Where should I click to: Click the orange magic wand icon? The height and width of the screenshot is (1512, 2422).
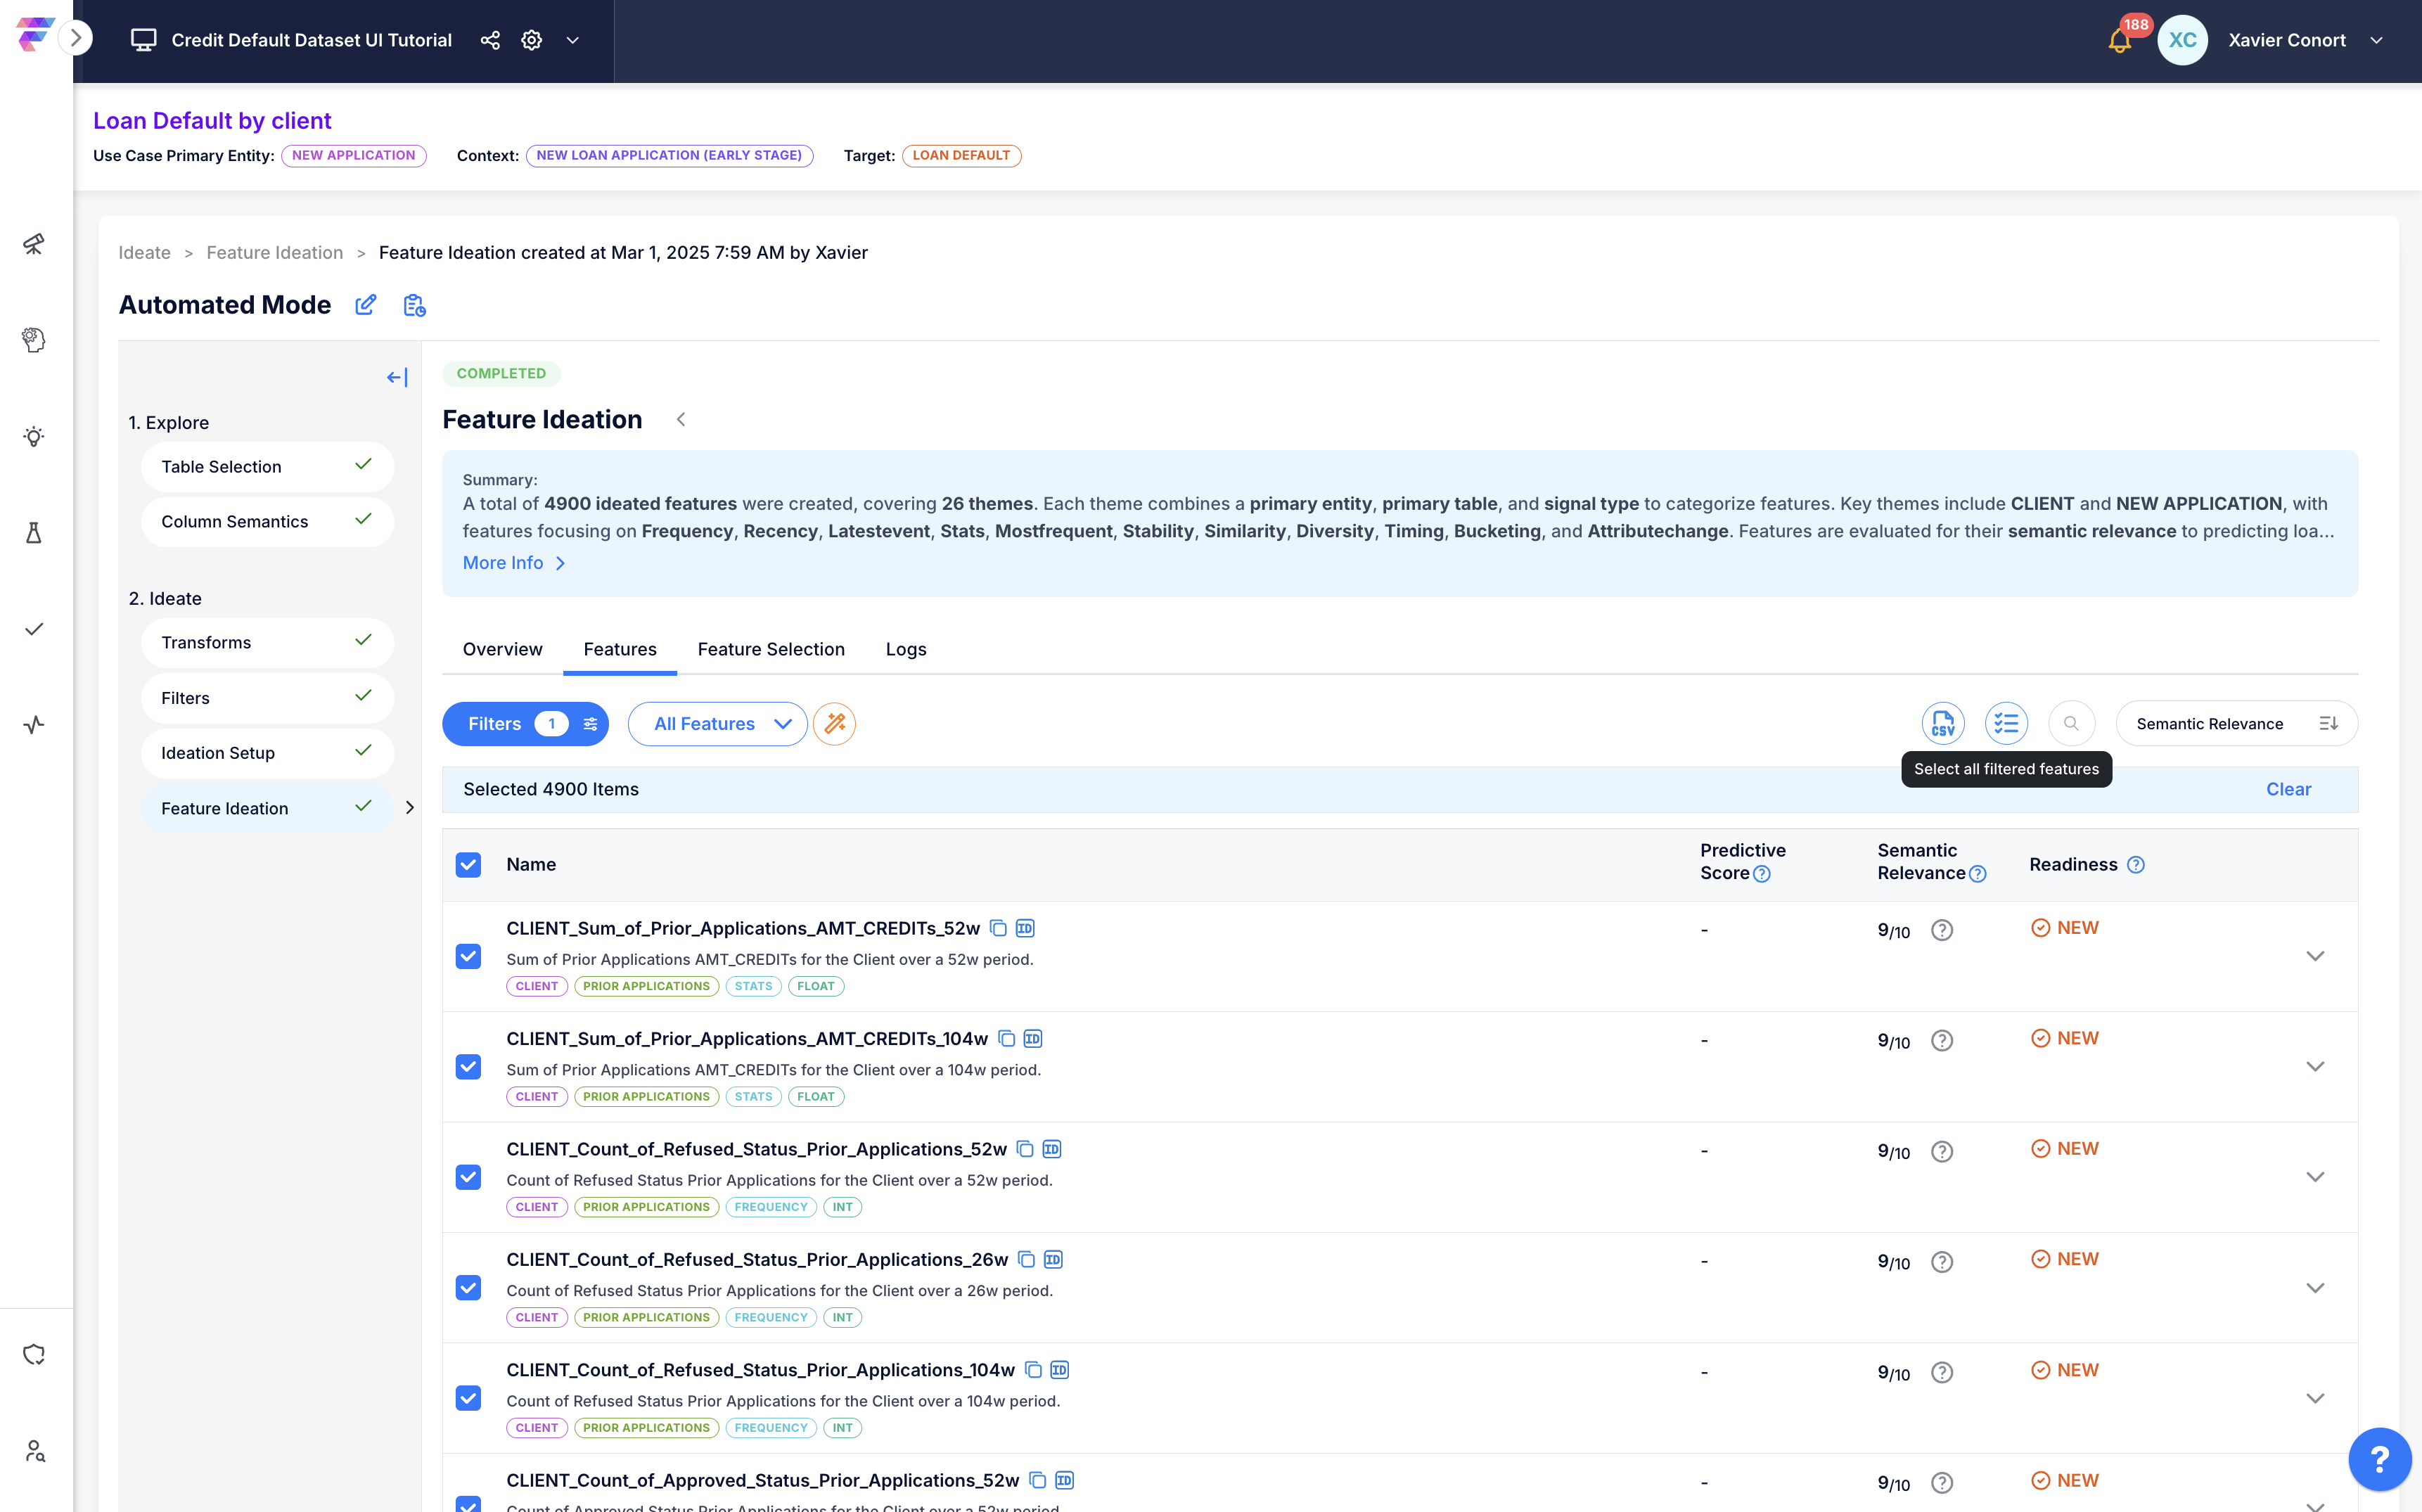[834, 723]
